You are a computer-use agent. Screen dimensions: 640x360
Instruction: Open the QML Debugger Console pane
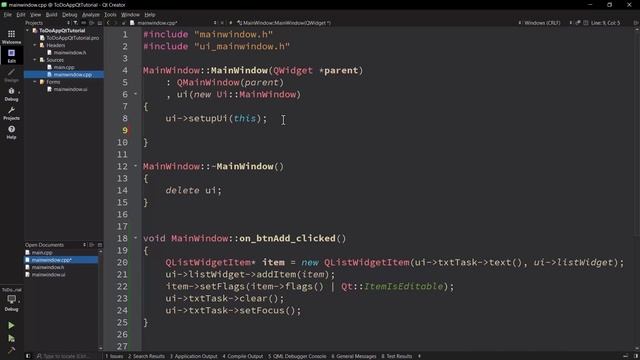point(297,356)
